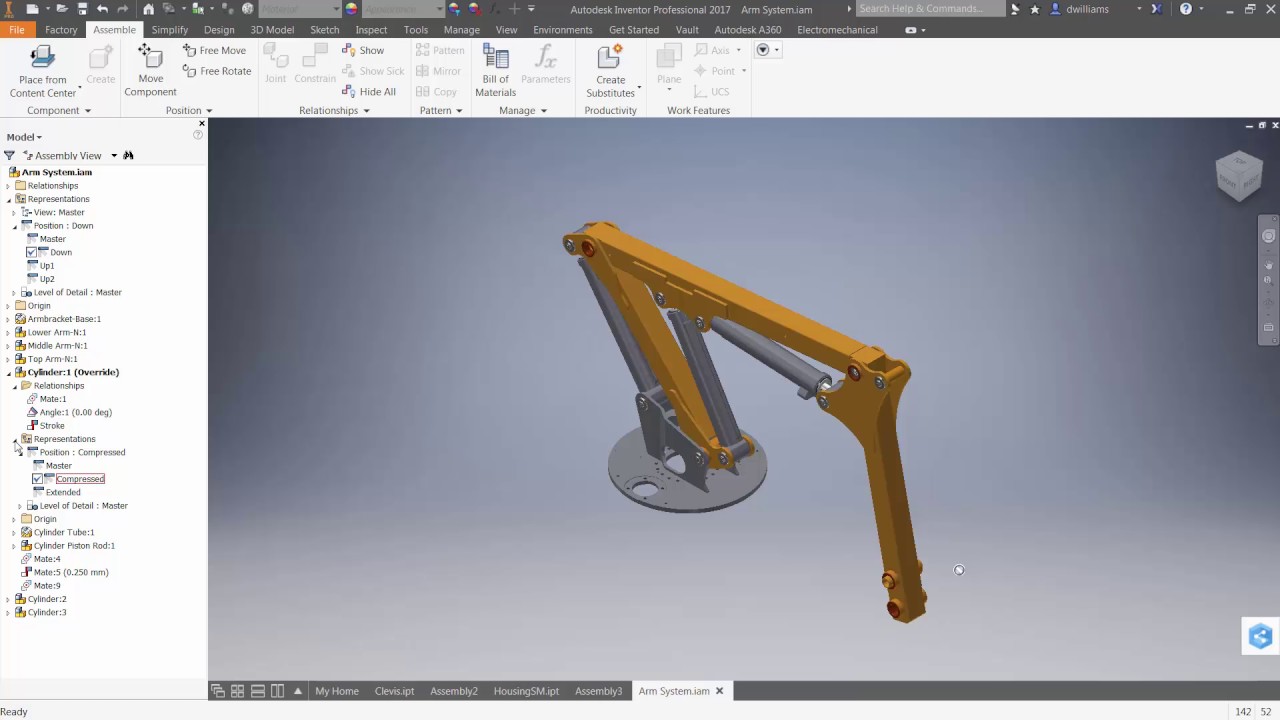Screen dimensions: 1280x720
Task: Click the Home icon in quick access toolbar
Action: pyautogui.click(x=149, y=9)
